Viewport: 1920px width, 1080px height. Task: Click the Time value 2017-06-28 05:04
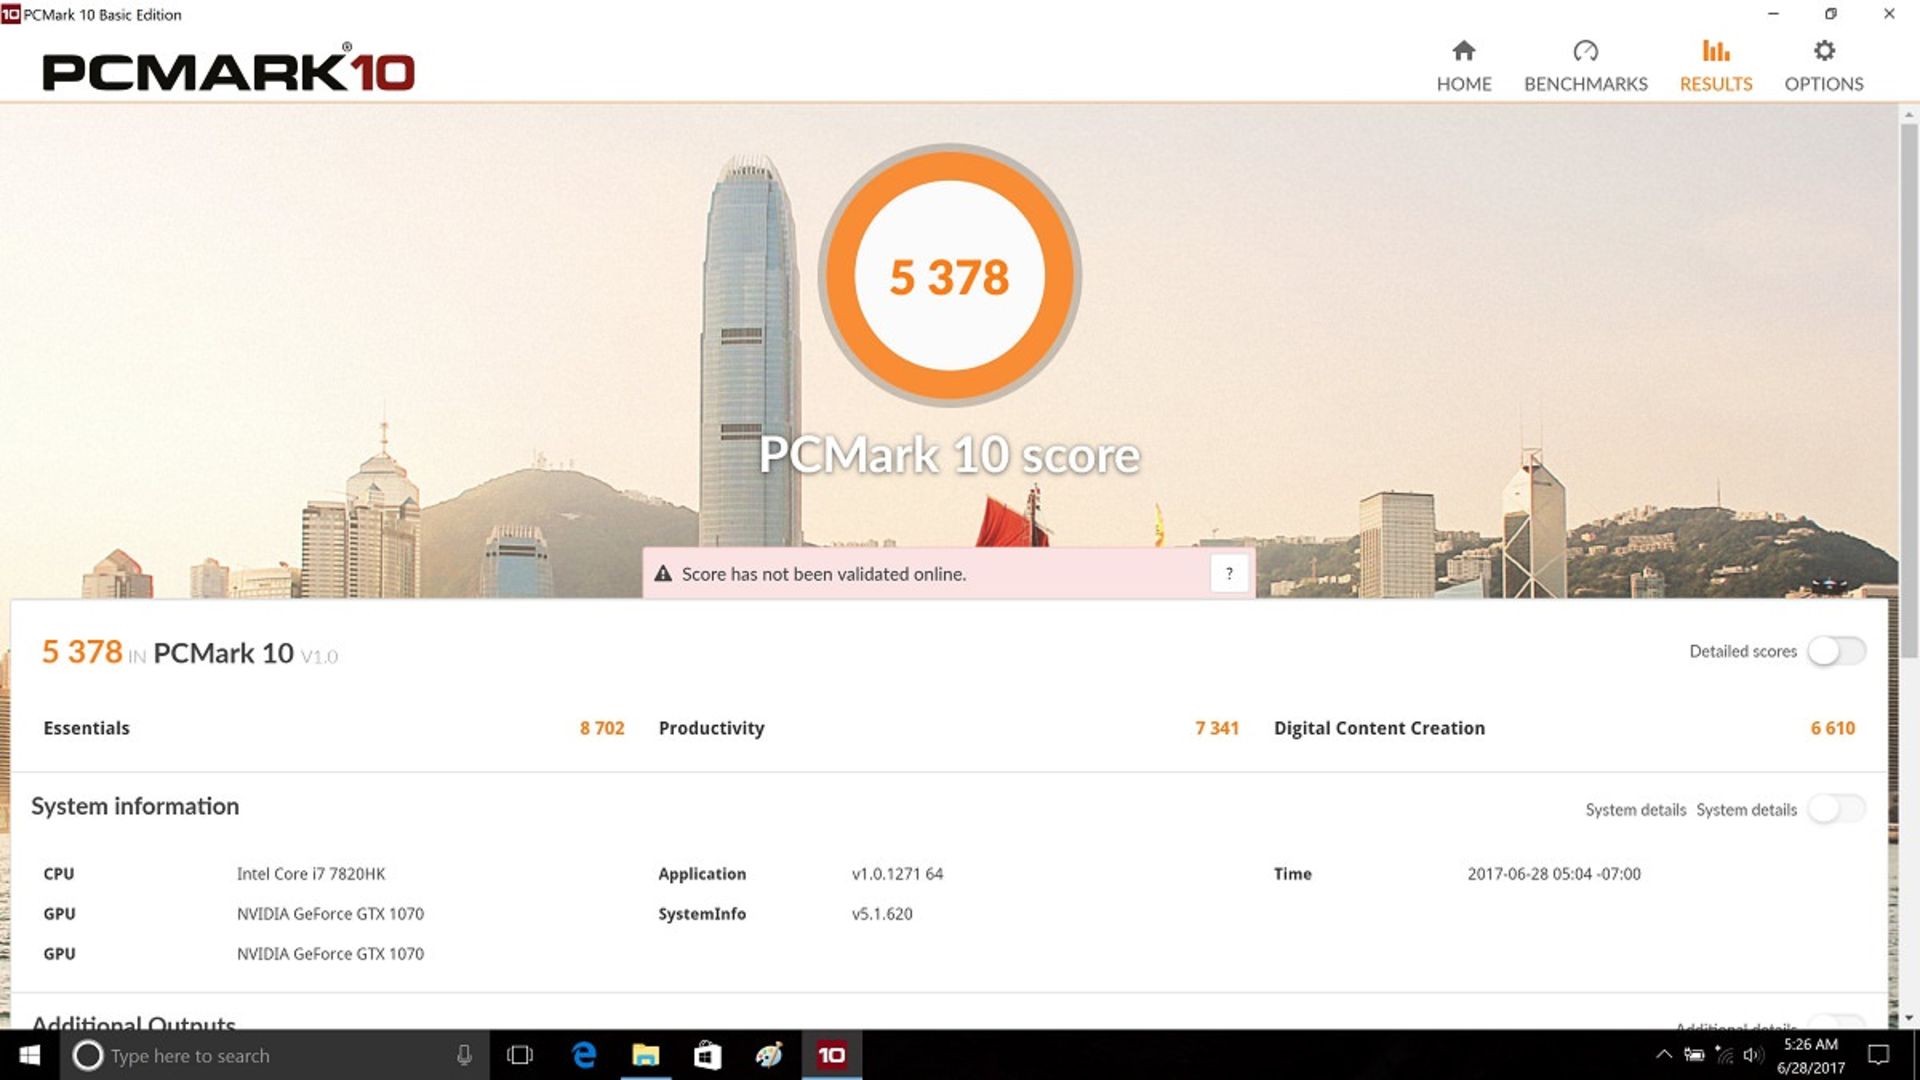[1554, 874]
